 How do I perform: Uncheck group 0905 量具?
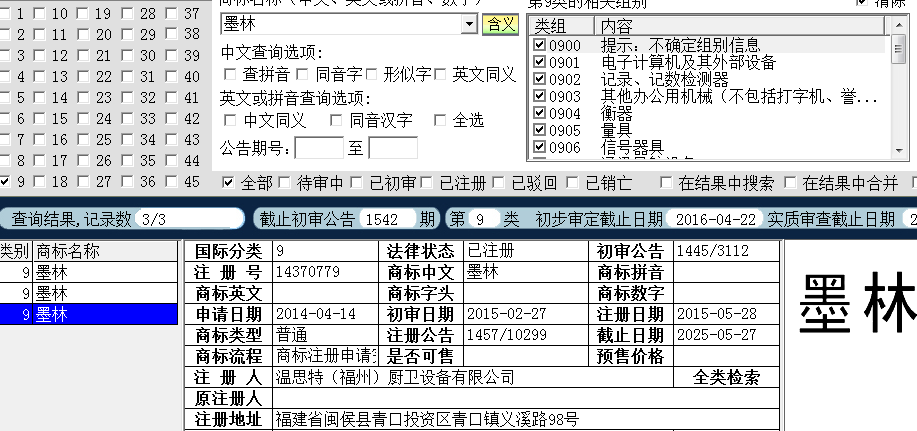(x=540, y=130)
